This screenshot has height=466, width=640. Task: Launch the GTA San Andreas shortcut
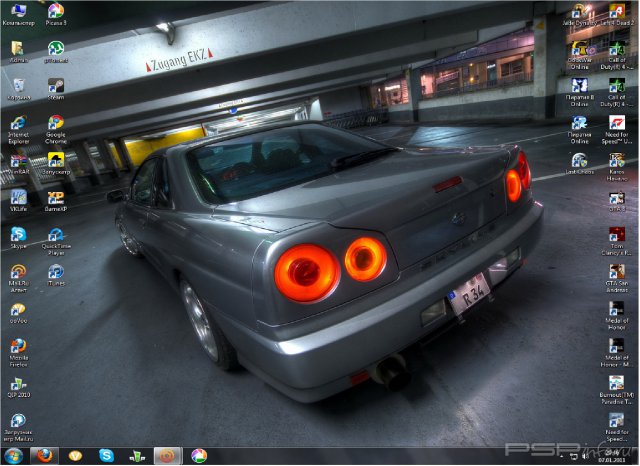pos(617,271)
